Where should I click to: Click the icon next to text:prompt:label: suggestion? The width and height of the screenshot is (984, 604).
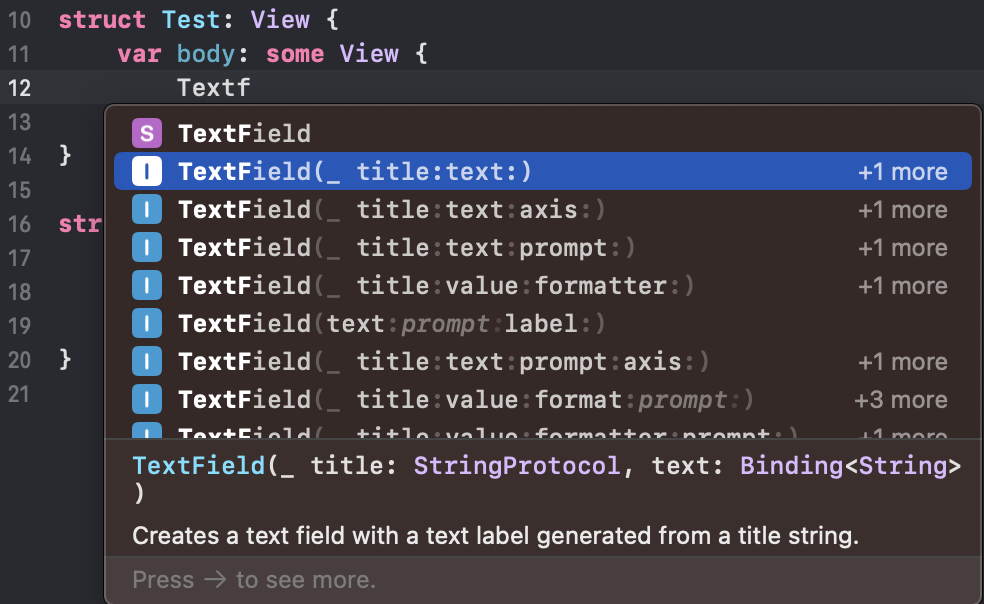pyautogui.click(x=147, y=323)
